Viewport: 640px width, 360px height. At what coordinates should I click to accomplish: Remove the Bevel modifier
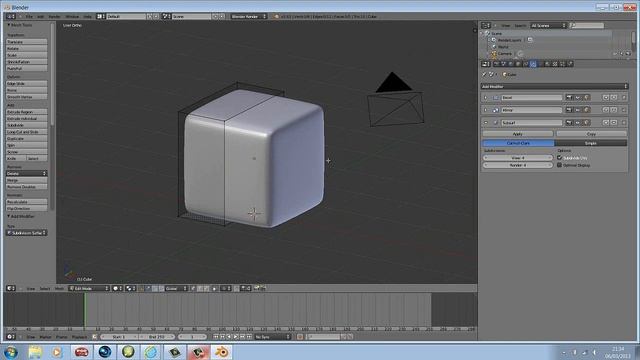tap(624, 98)
